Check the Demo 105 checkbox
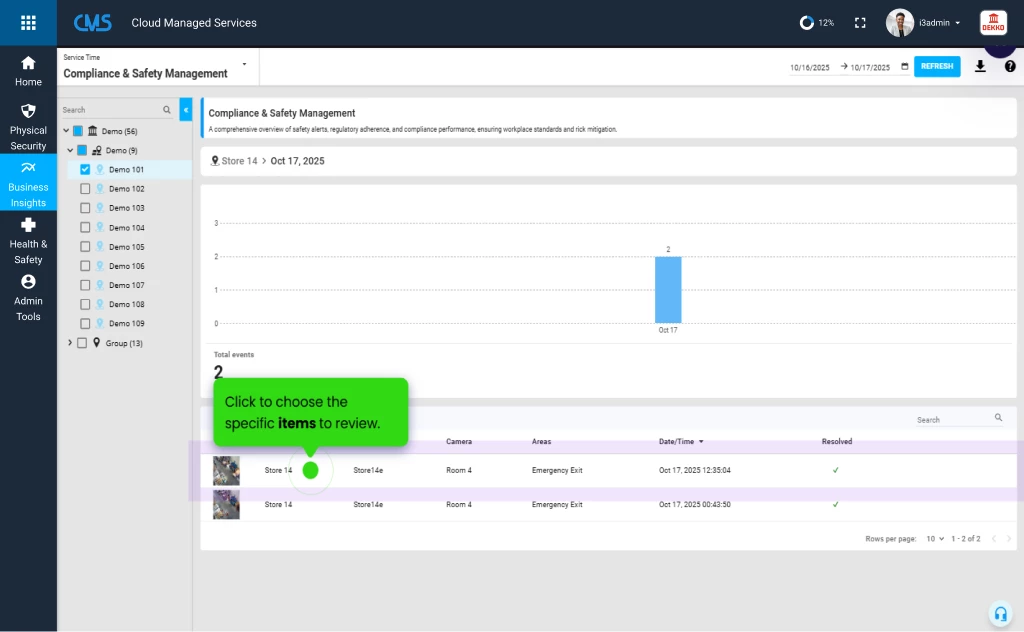This screenshot has width=1024, height=632. tap(83, 246)
